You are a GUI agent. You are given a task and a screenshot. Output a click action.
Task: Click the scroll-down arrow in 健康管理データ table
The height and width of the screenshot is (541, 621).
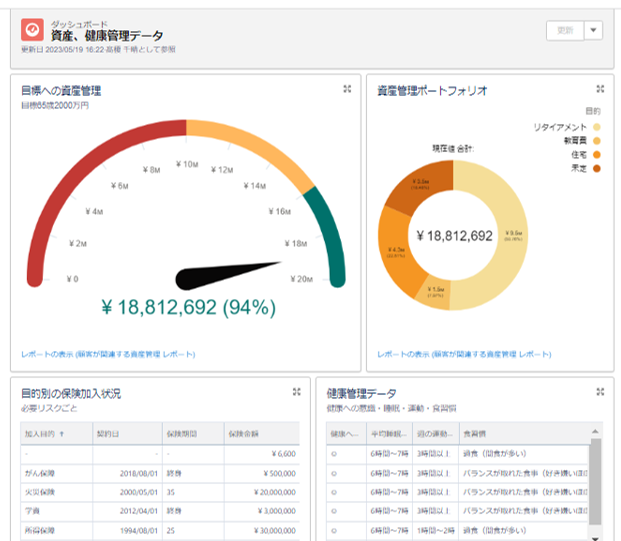[595, 537]
